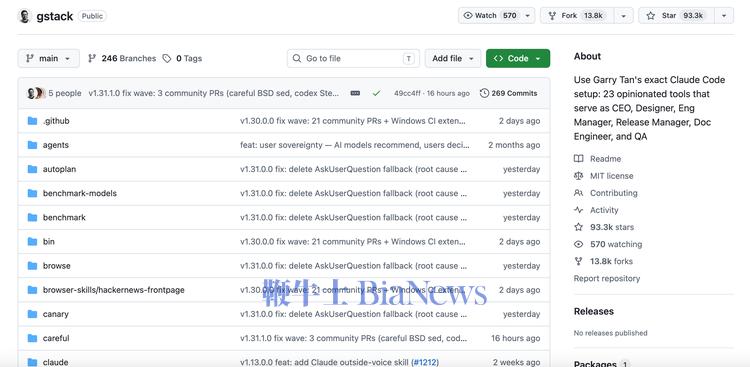Viewport: 750px width, 367px height.
Task: Expand commit details ellipsis button
Action: point(355,93)
